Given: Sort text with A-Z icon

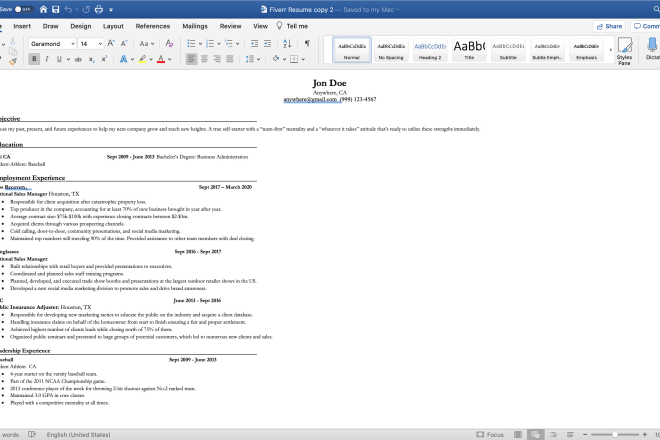Looking at the screenshot, I should click(x=287, y=43).
